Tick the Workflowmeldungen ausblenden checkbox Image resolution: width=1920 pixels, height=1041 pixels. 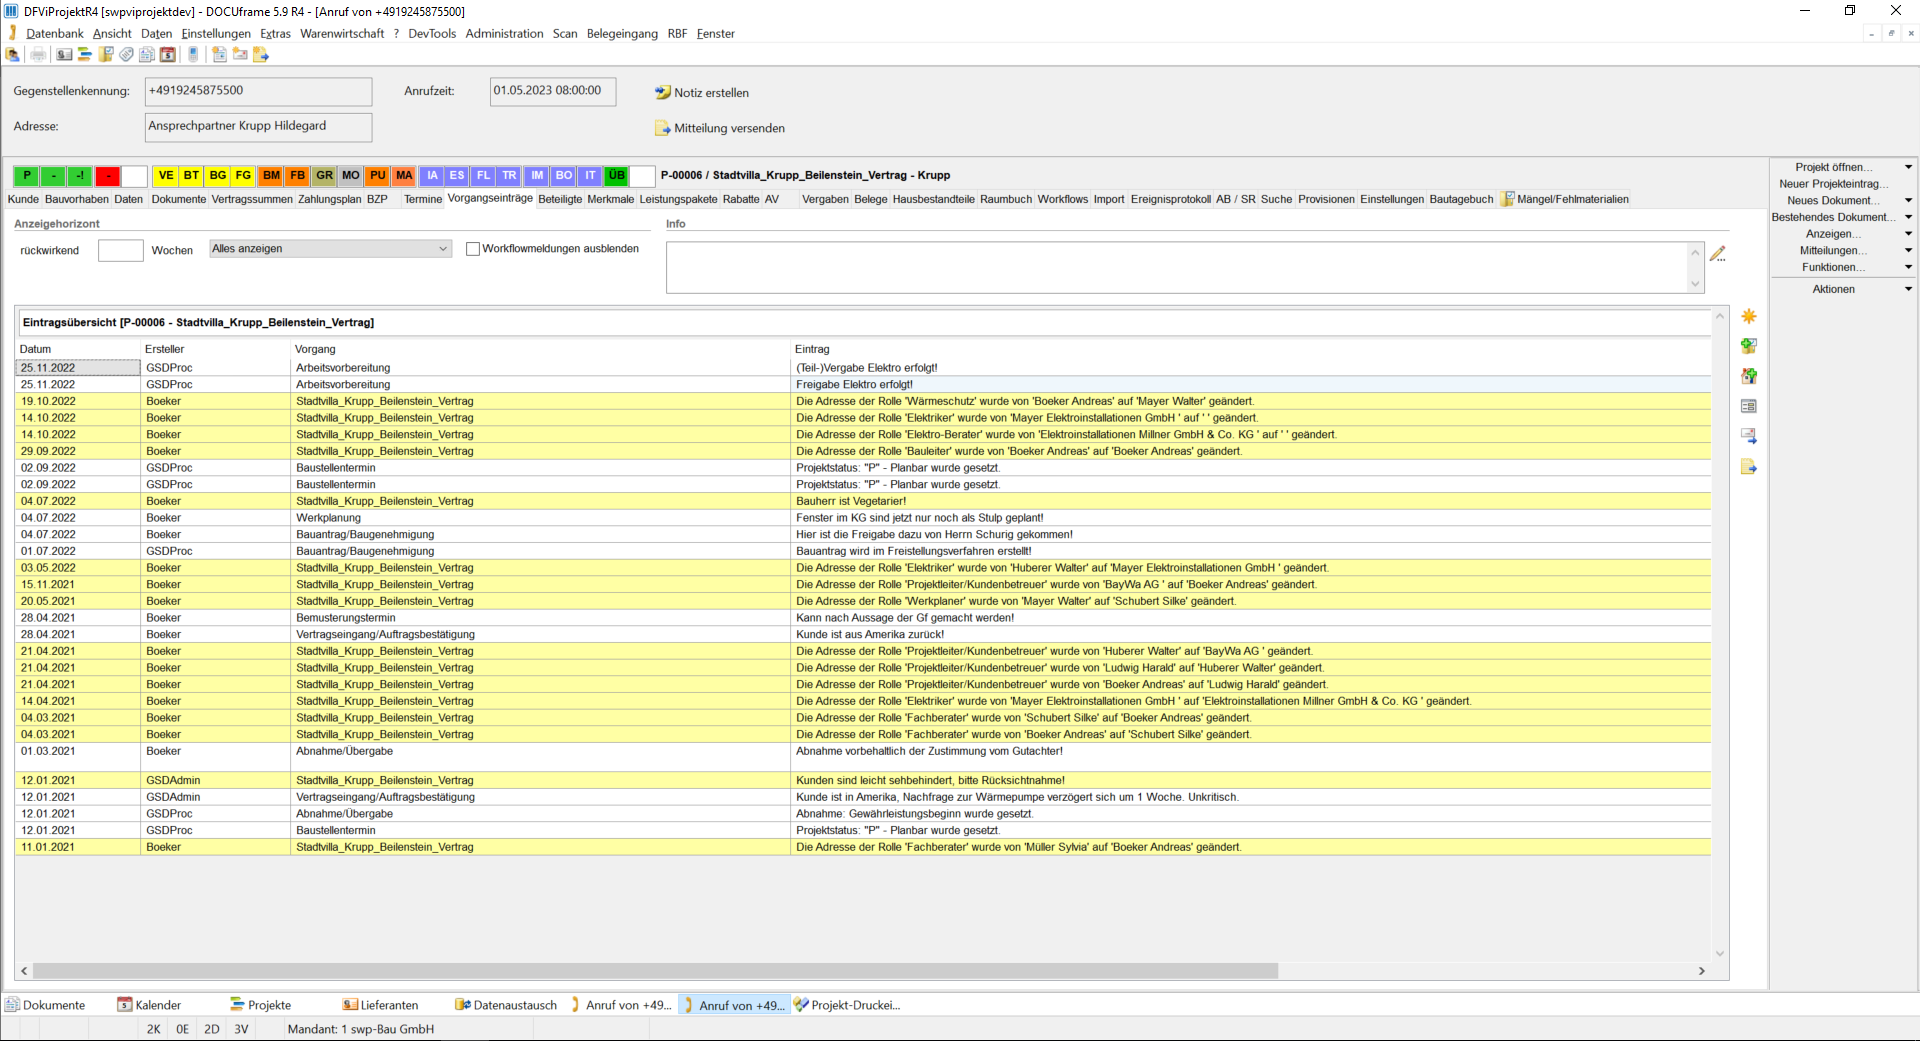pyautogui.click(x=473, y=249)
